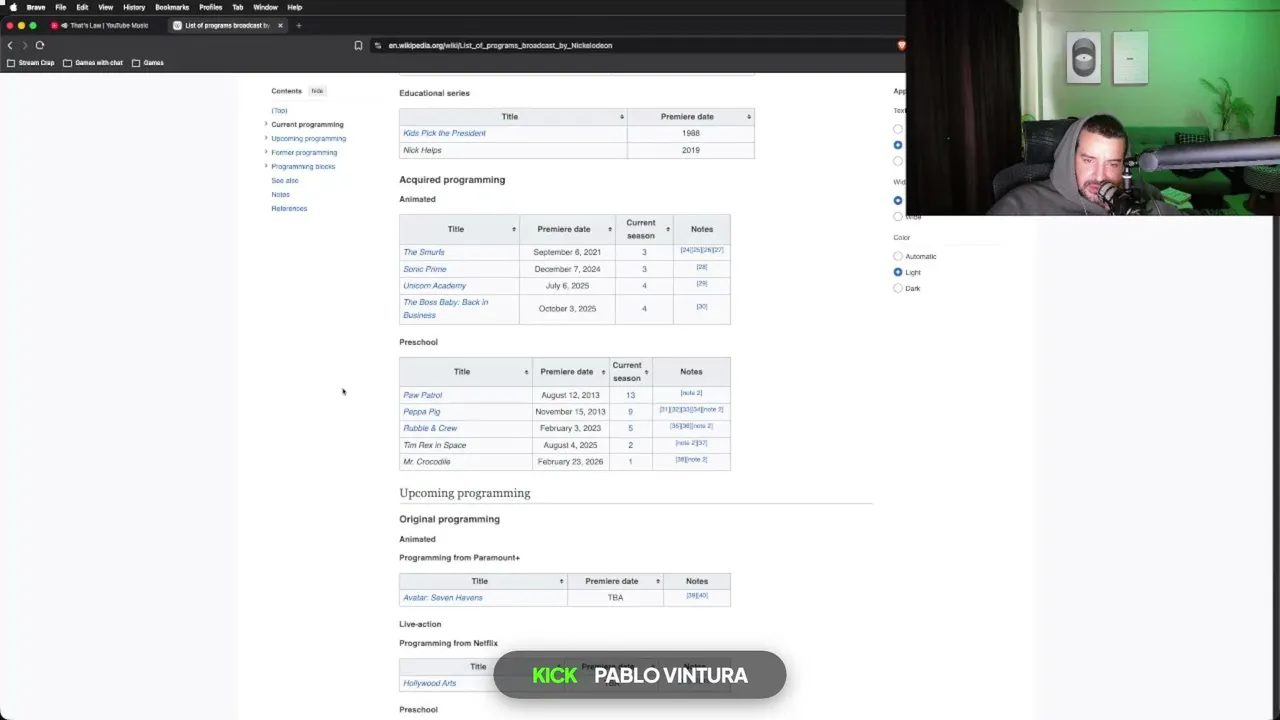Sort acquired Preschool table by Premiere date

(x=603, y=372)
